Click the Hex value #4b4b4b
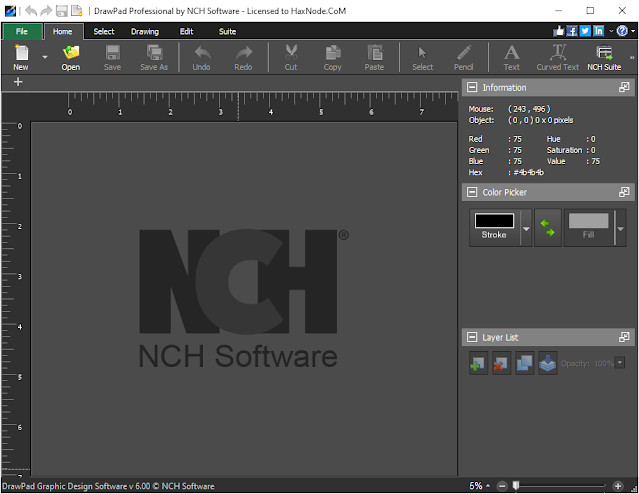The image size is (639, 494). pyautogui.click(x=529, y=172)
